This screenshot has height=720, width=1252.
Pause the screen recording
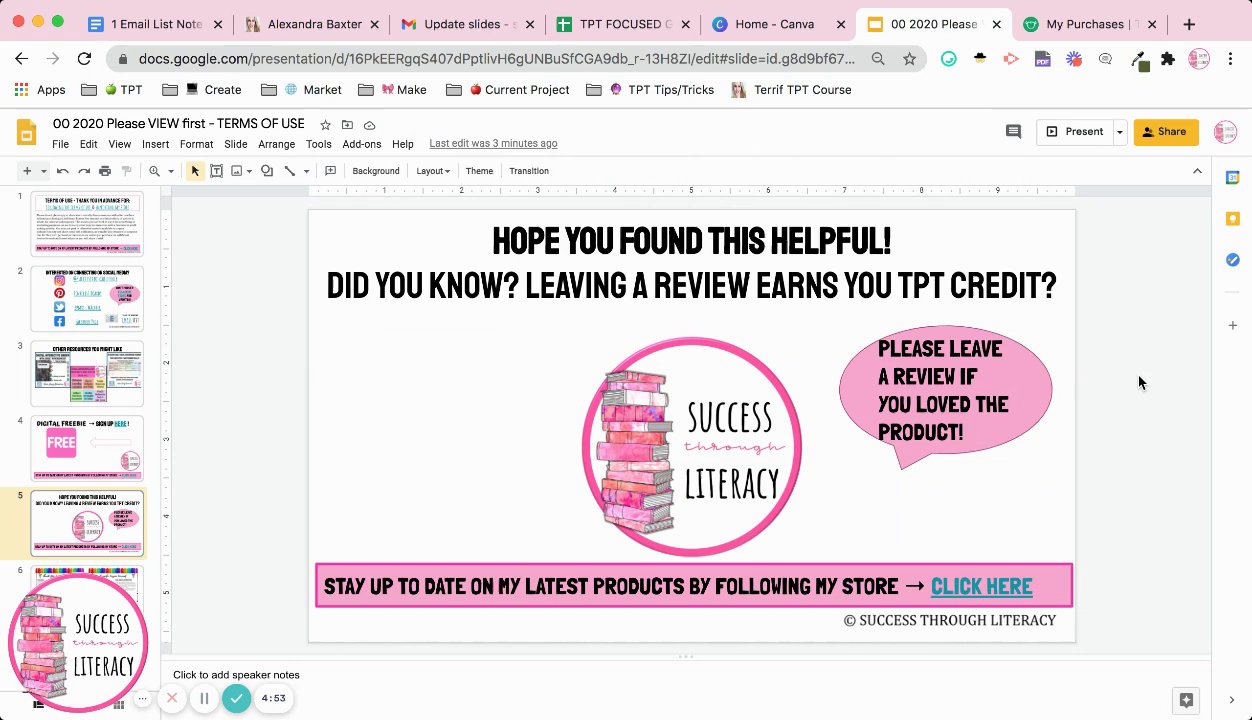click(204, 699)
